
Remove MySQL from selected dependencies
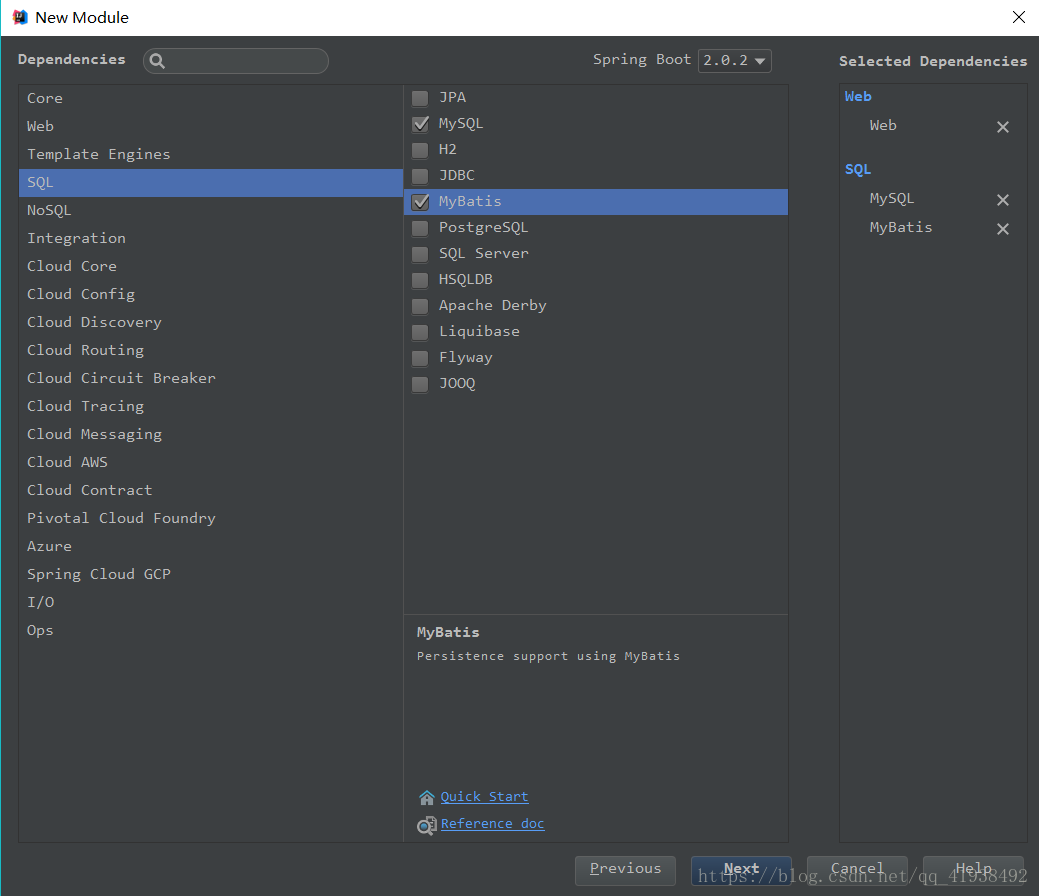point(1003,199)
